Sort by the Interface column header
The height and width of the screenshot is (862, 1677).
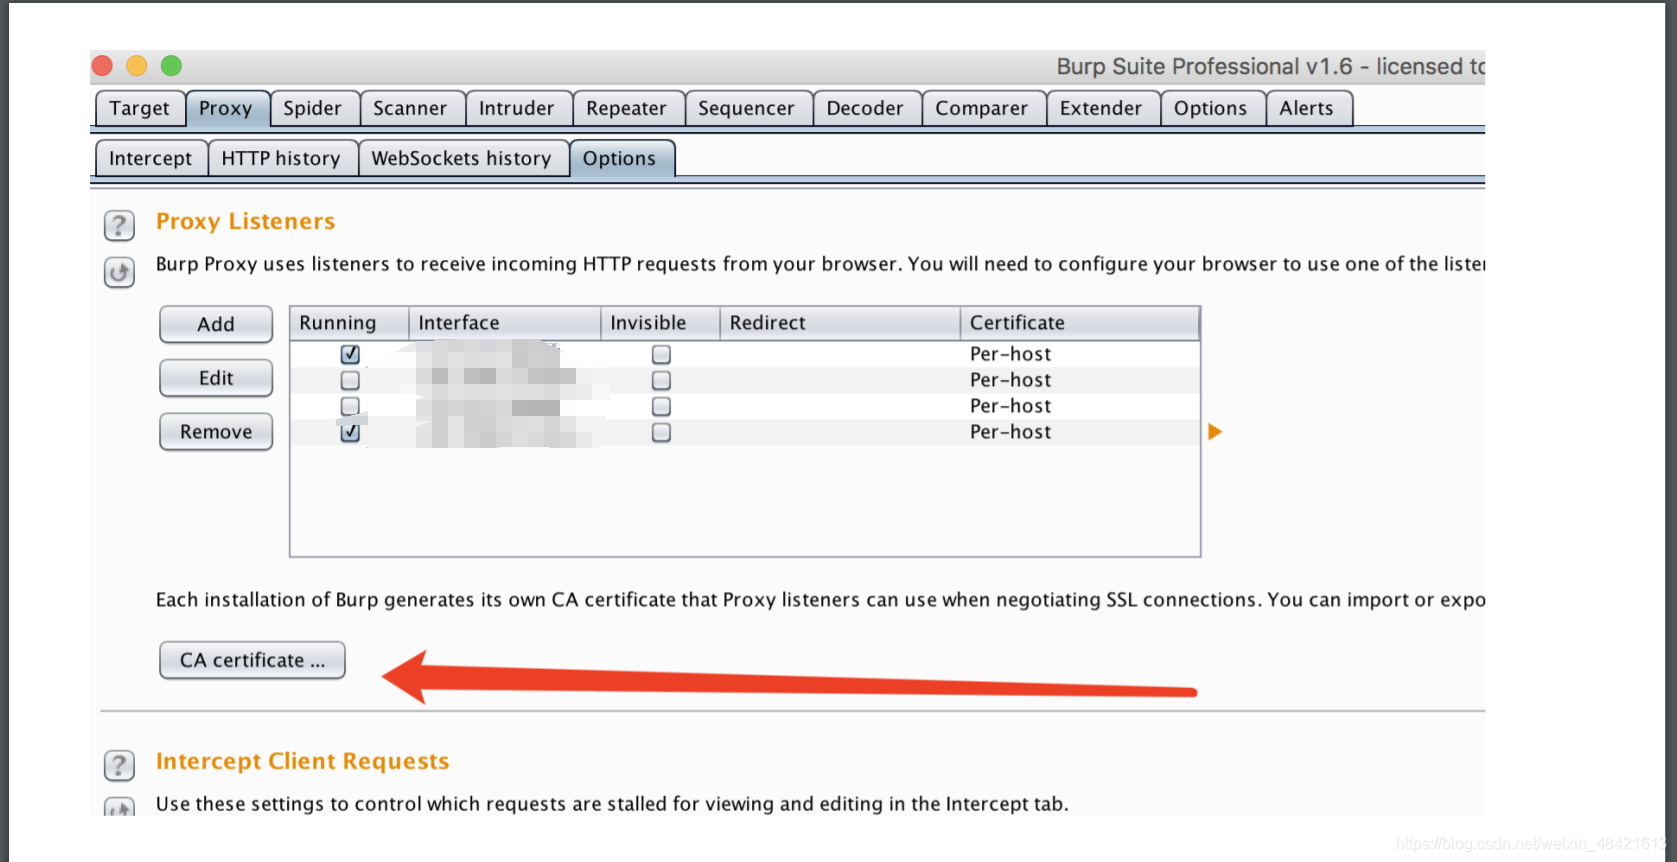pos(505,323)
